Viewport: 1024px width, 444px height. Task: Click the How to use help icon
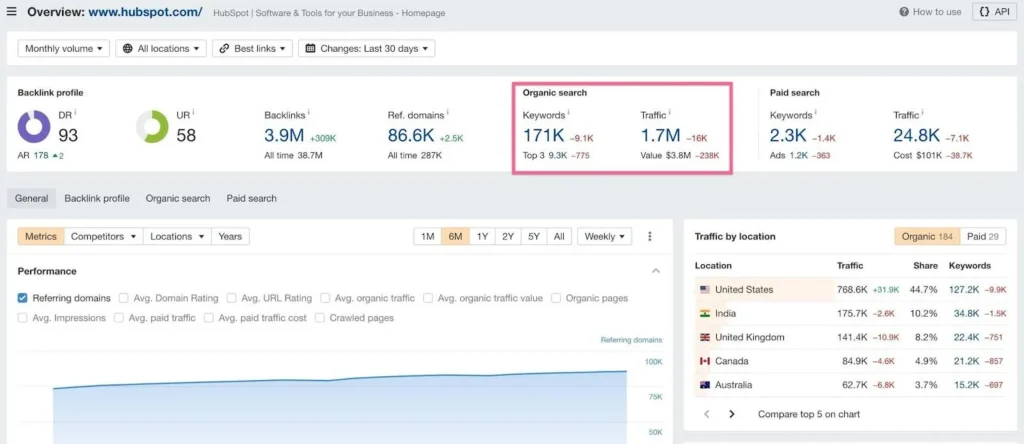click(904, 12)
